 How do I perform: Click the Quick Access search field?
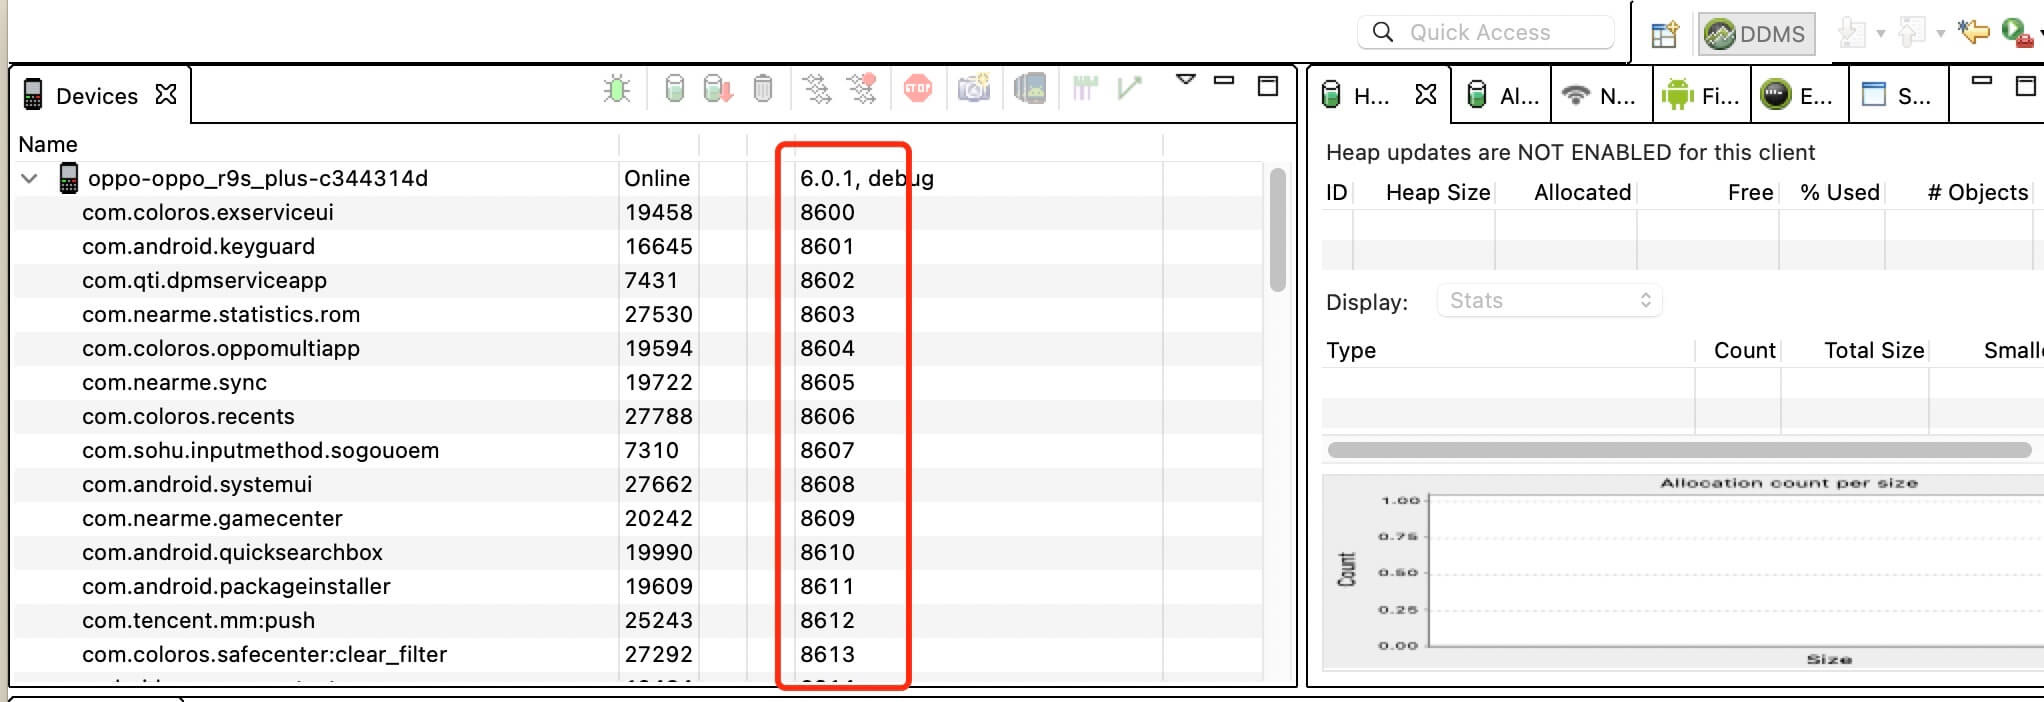pos(1485,33)
